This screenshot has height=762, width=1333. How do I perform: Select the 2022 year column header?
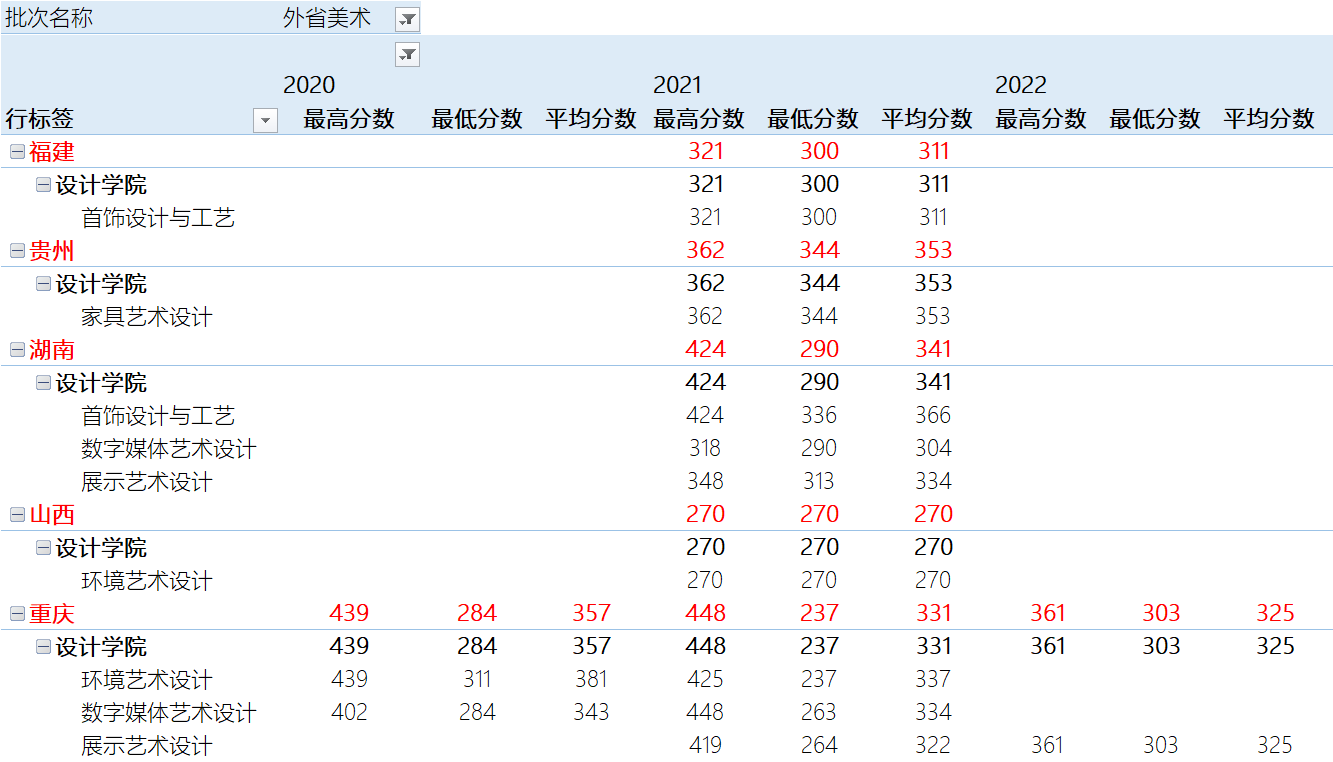[x=1020, y=86]
